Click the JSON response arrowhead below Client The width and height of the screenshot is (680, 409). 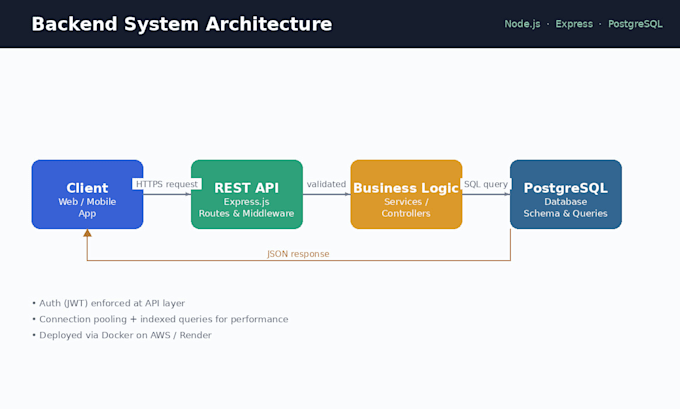[x=87, y=233]
